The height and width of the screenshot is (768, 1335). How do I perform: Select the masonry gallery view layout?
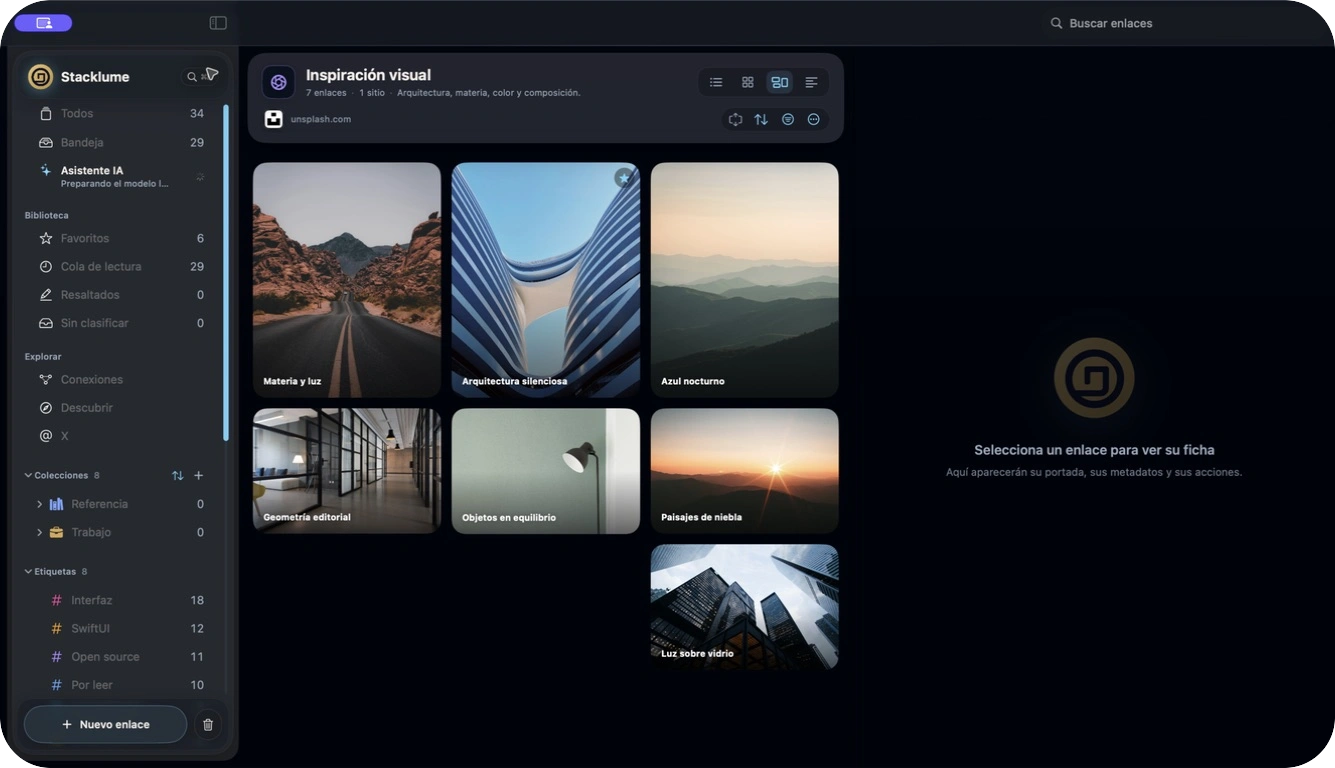tap(780, 82)
